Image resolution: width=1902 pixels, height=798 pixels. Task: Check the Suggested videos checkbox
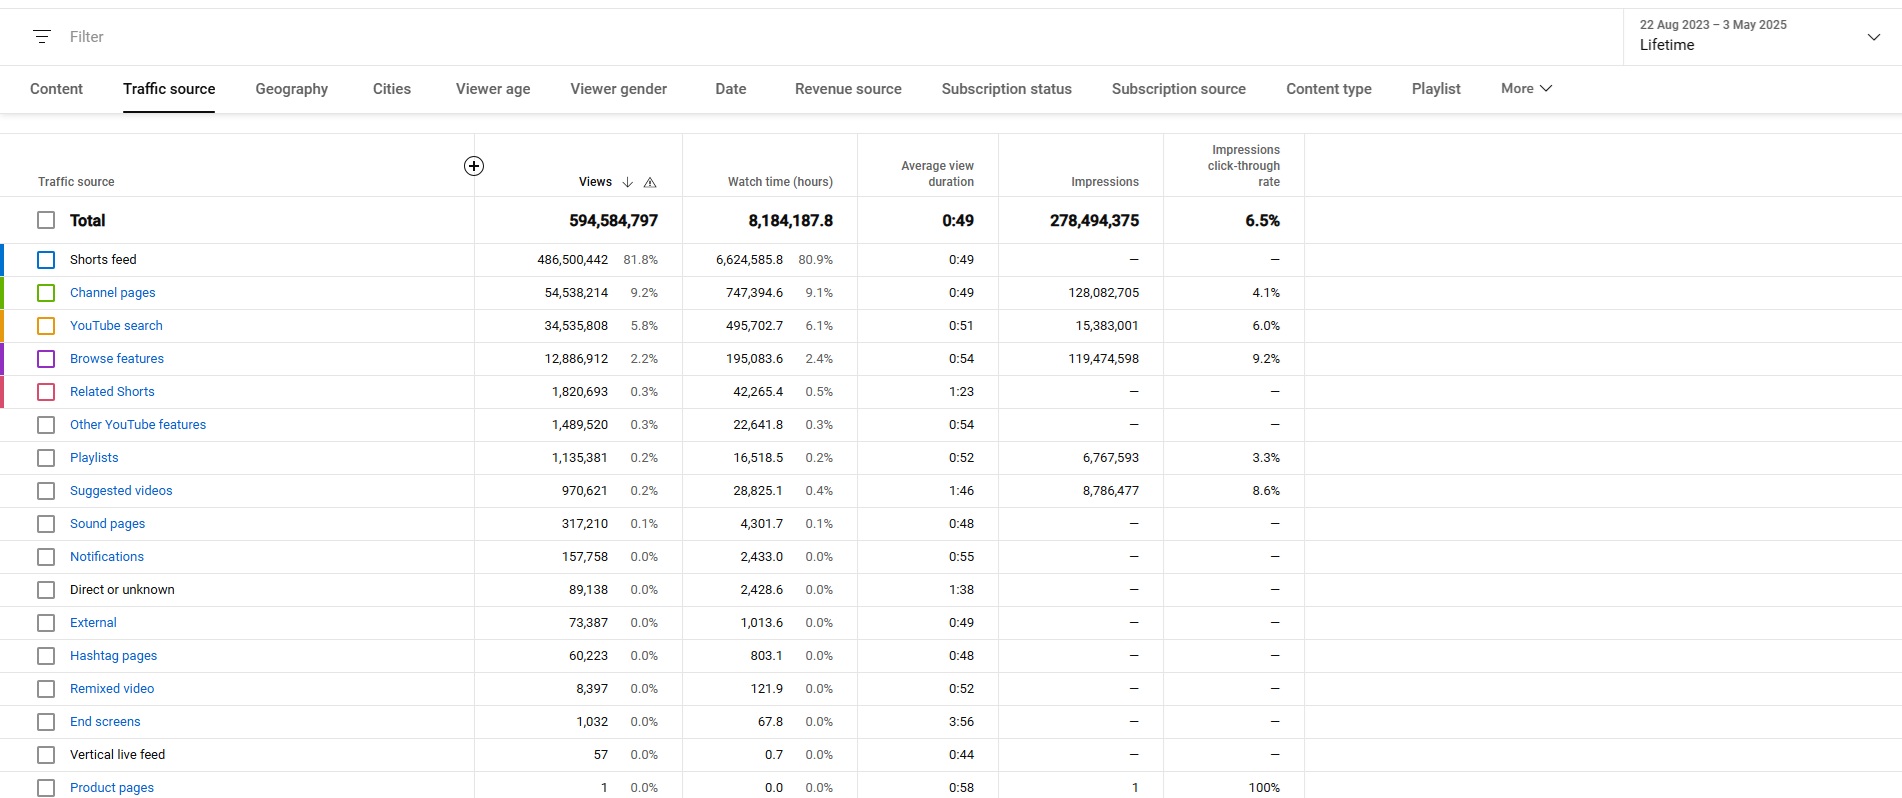pyautogui.click(x=46, y=491)
